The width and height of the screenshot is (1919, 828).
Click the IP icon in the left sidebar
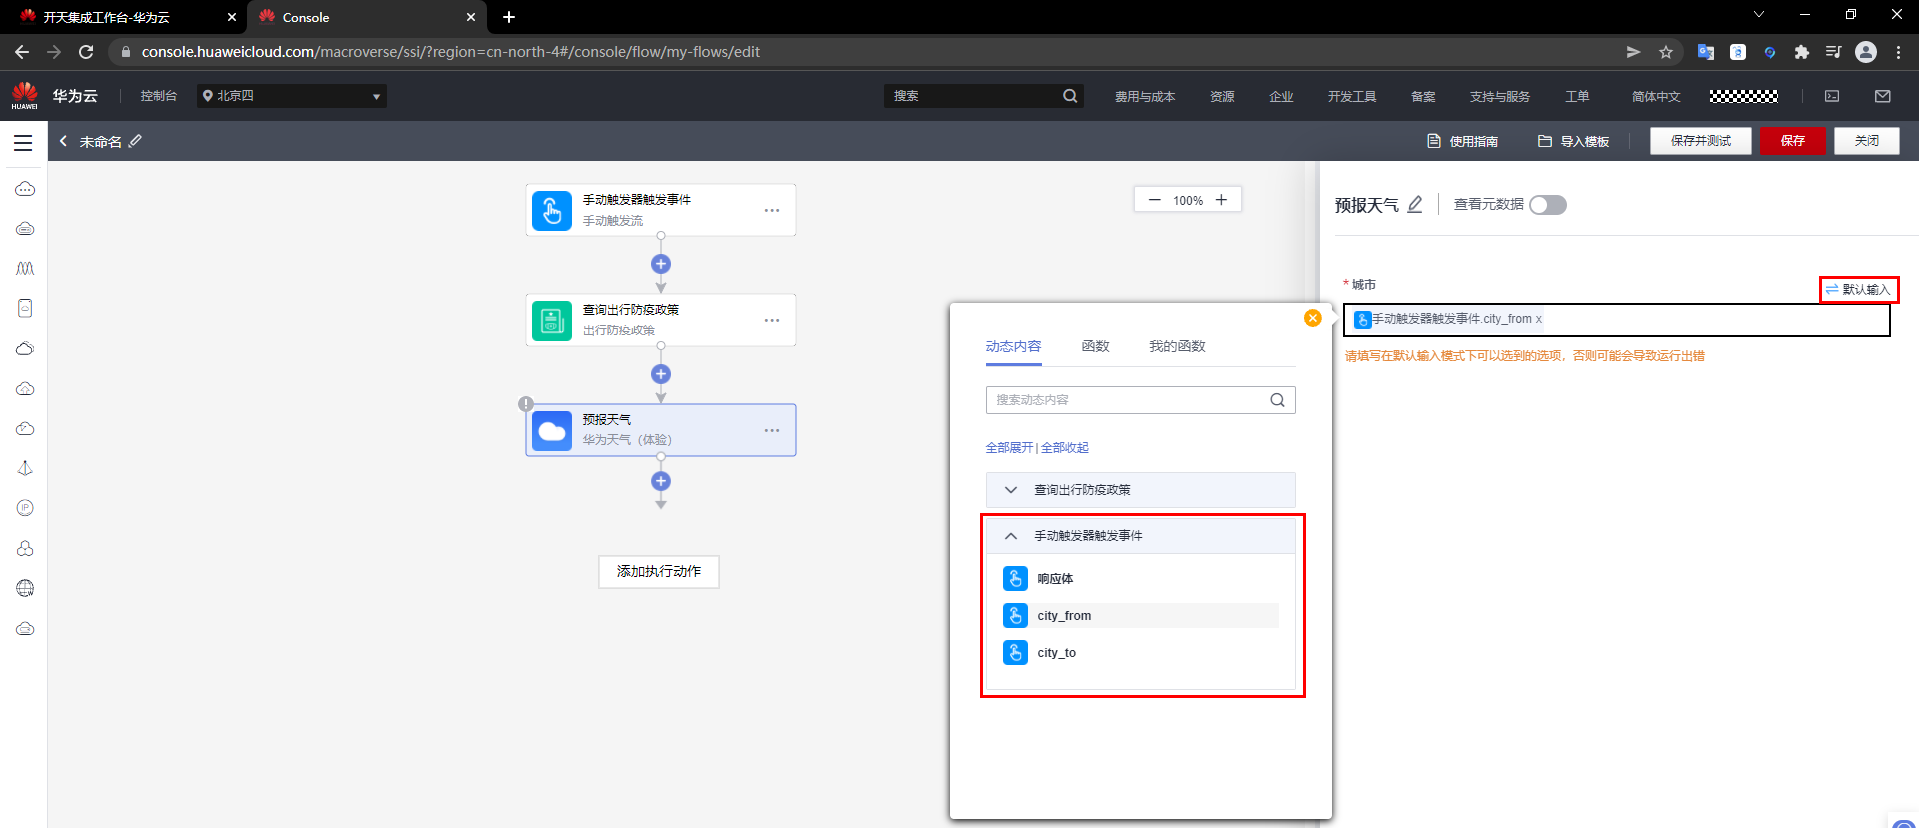[x=25, y=508]
